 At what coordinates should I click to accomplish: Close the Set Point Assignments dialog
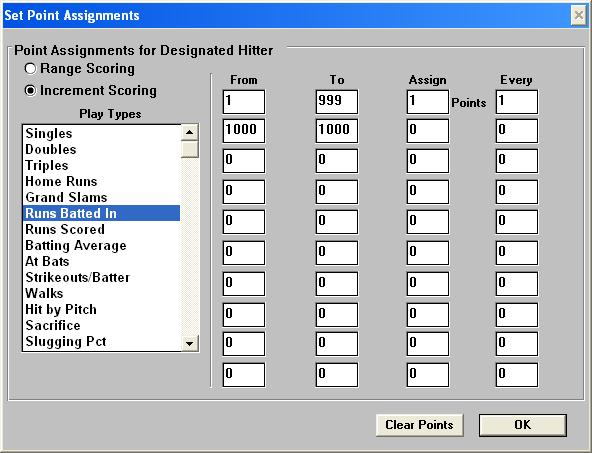(x=578, y=15)
